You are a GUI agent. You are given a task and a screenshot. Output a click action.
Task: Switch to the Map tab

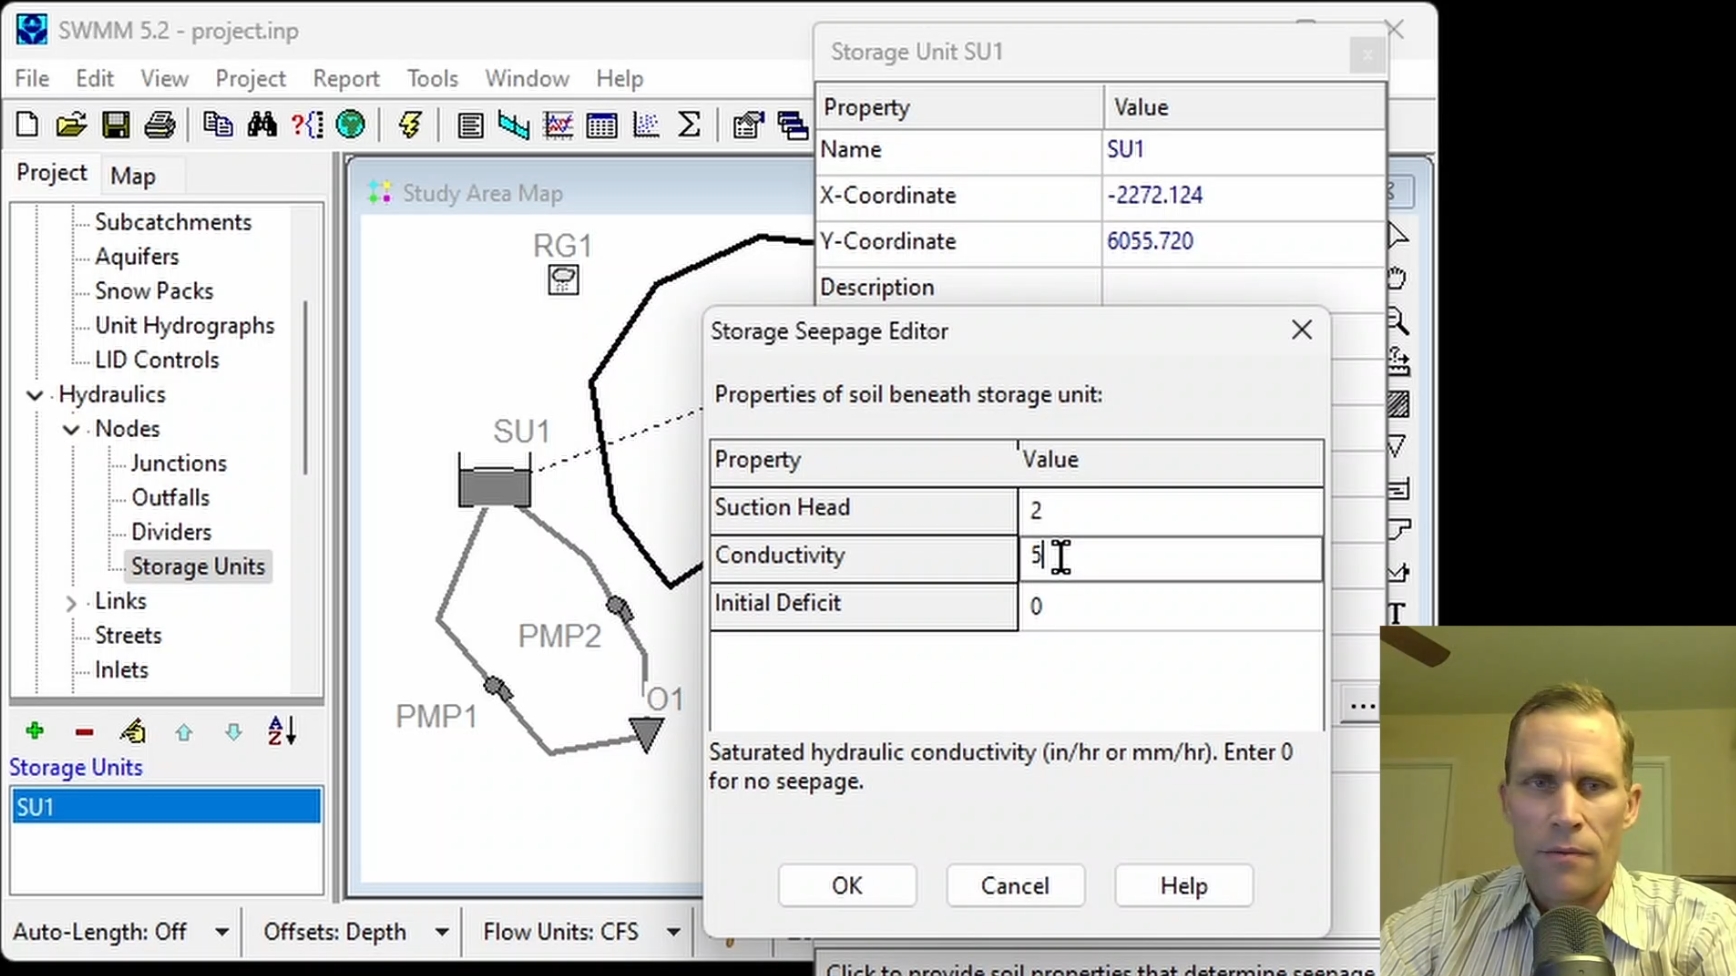133,176
